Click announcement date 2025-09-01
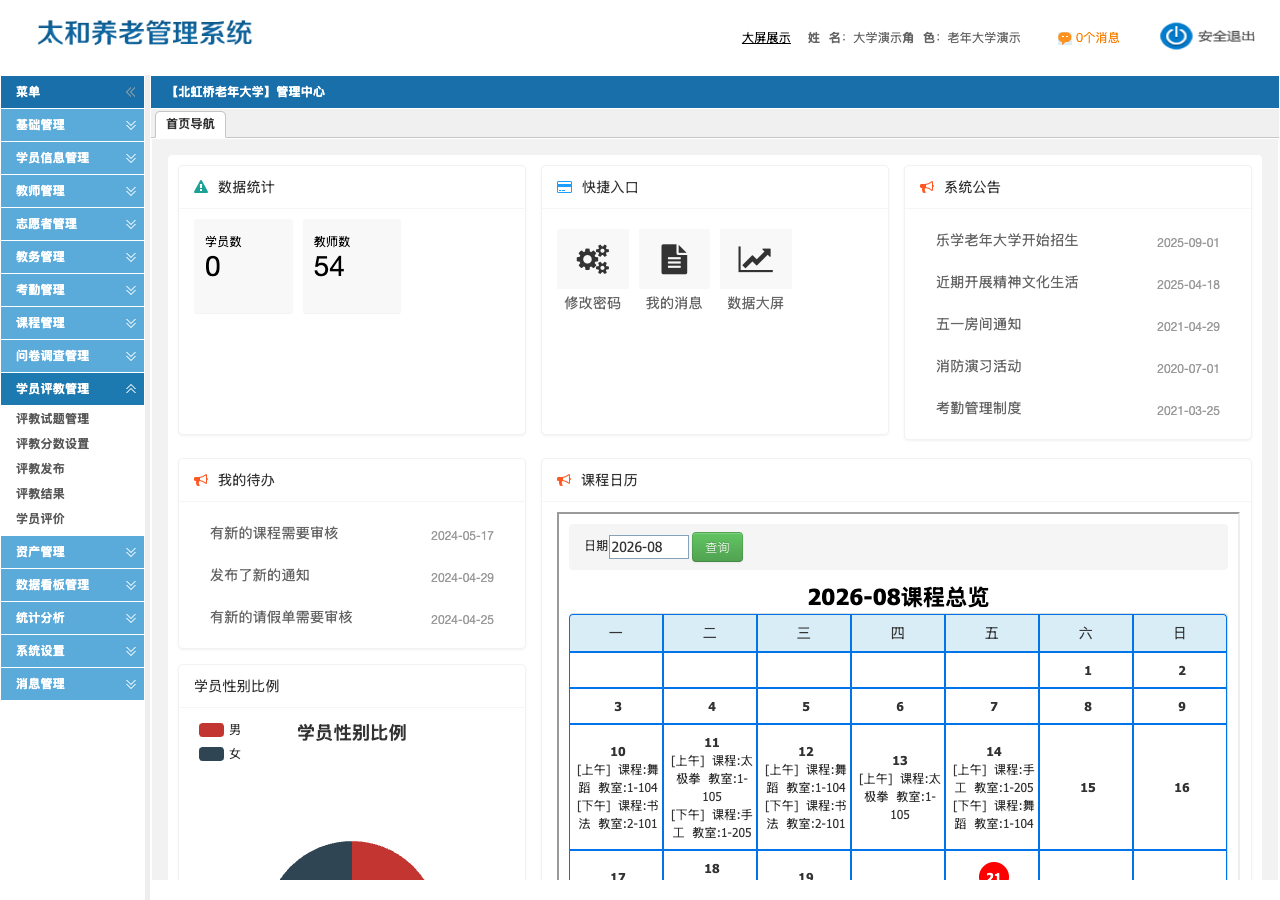Viewport: 1280px width, 900px height. [1188, 243]
